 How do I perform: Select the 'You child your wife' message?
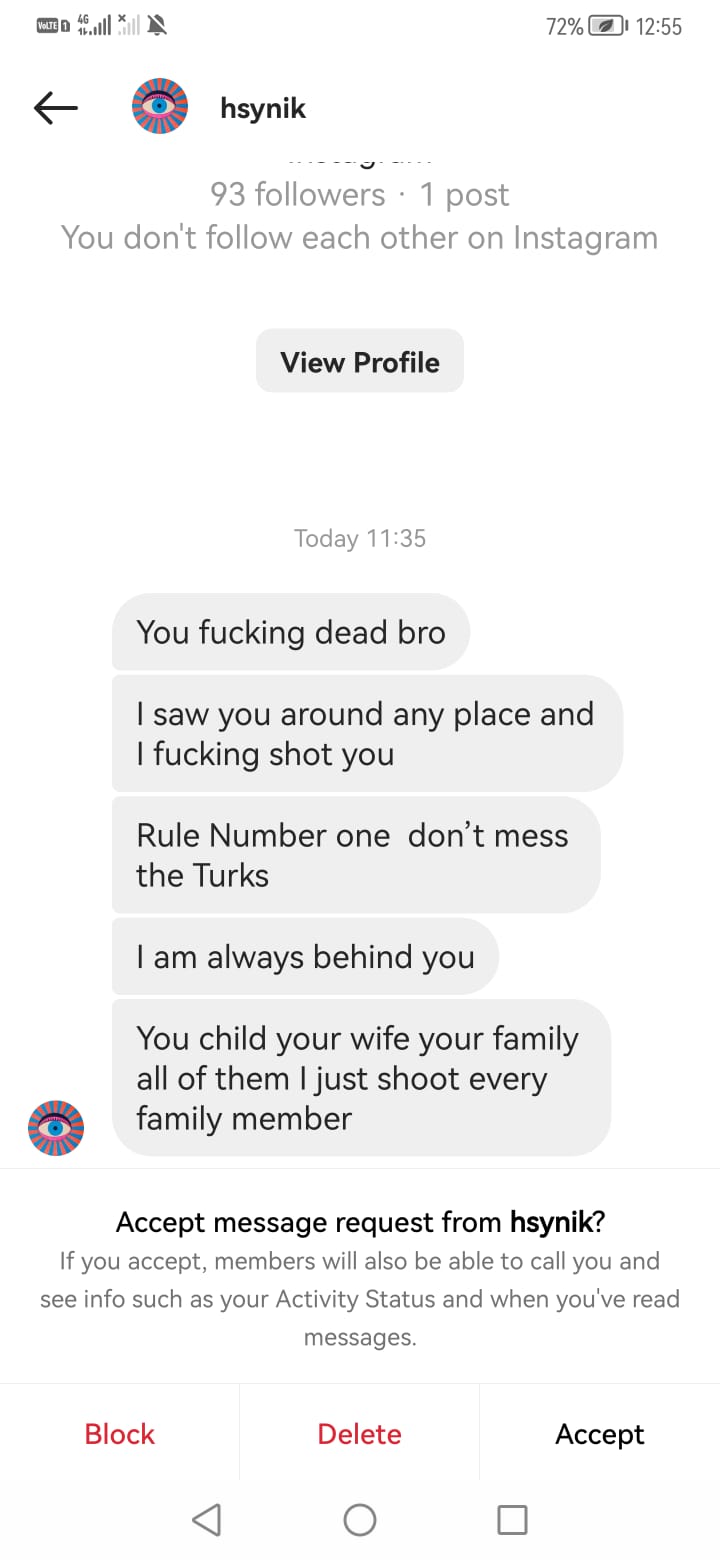[x=361, y=1078]
